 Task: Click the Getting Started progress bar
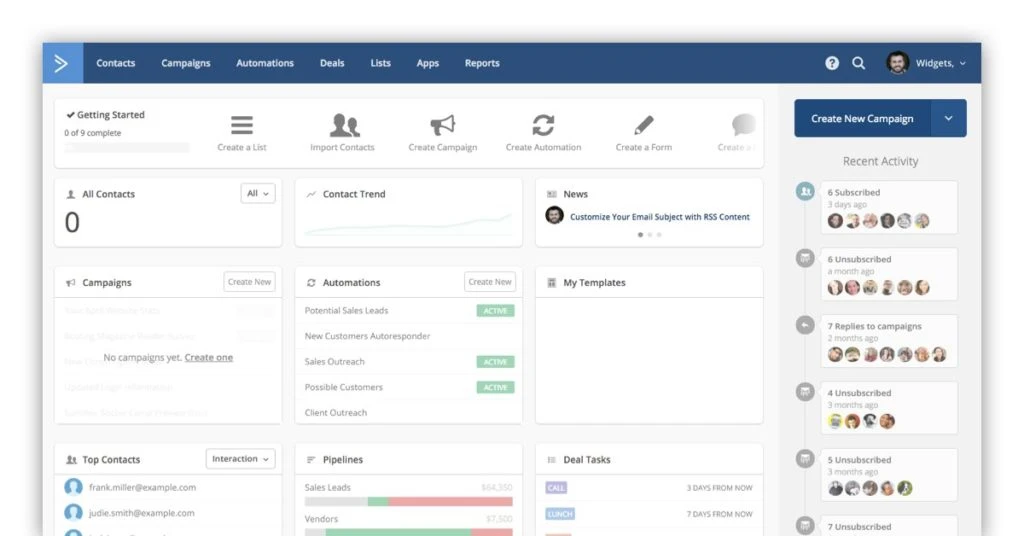(127, 148)
